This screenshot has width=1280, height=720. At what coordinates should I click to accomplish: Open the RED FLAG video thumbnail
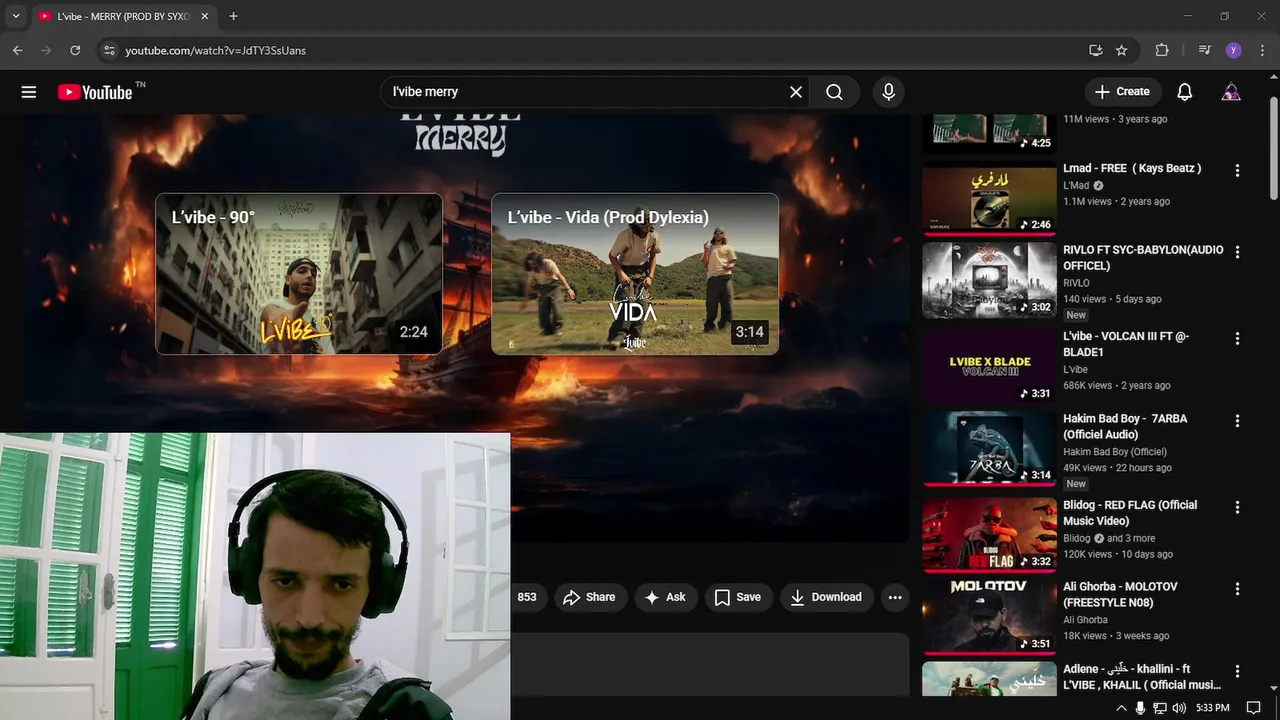pyautogui.click(x=989, y=534)
